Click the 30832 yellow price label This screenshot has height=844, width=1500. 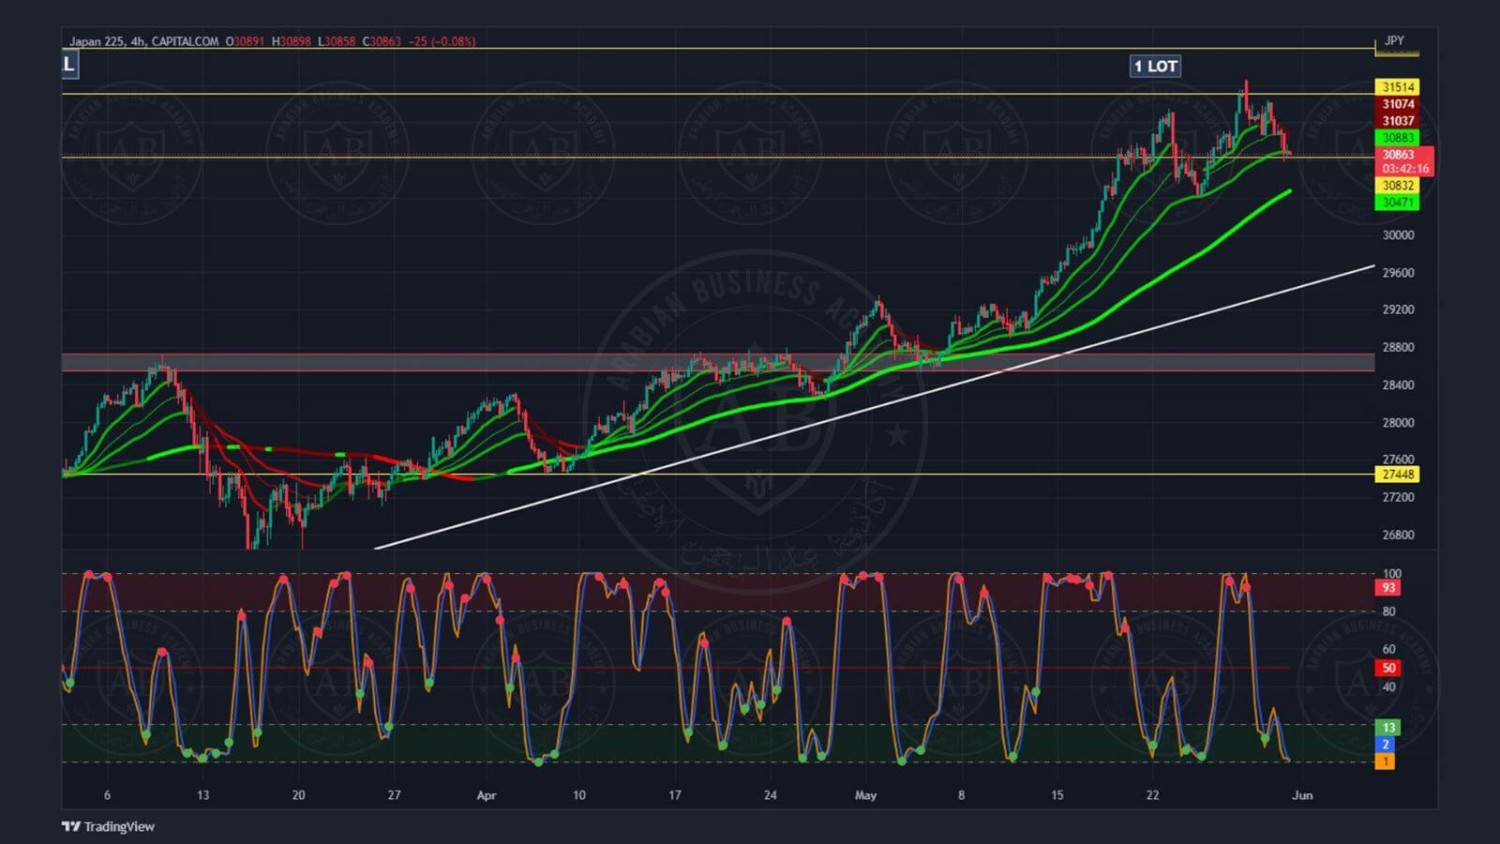[x=1397, y=185]
